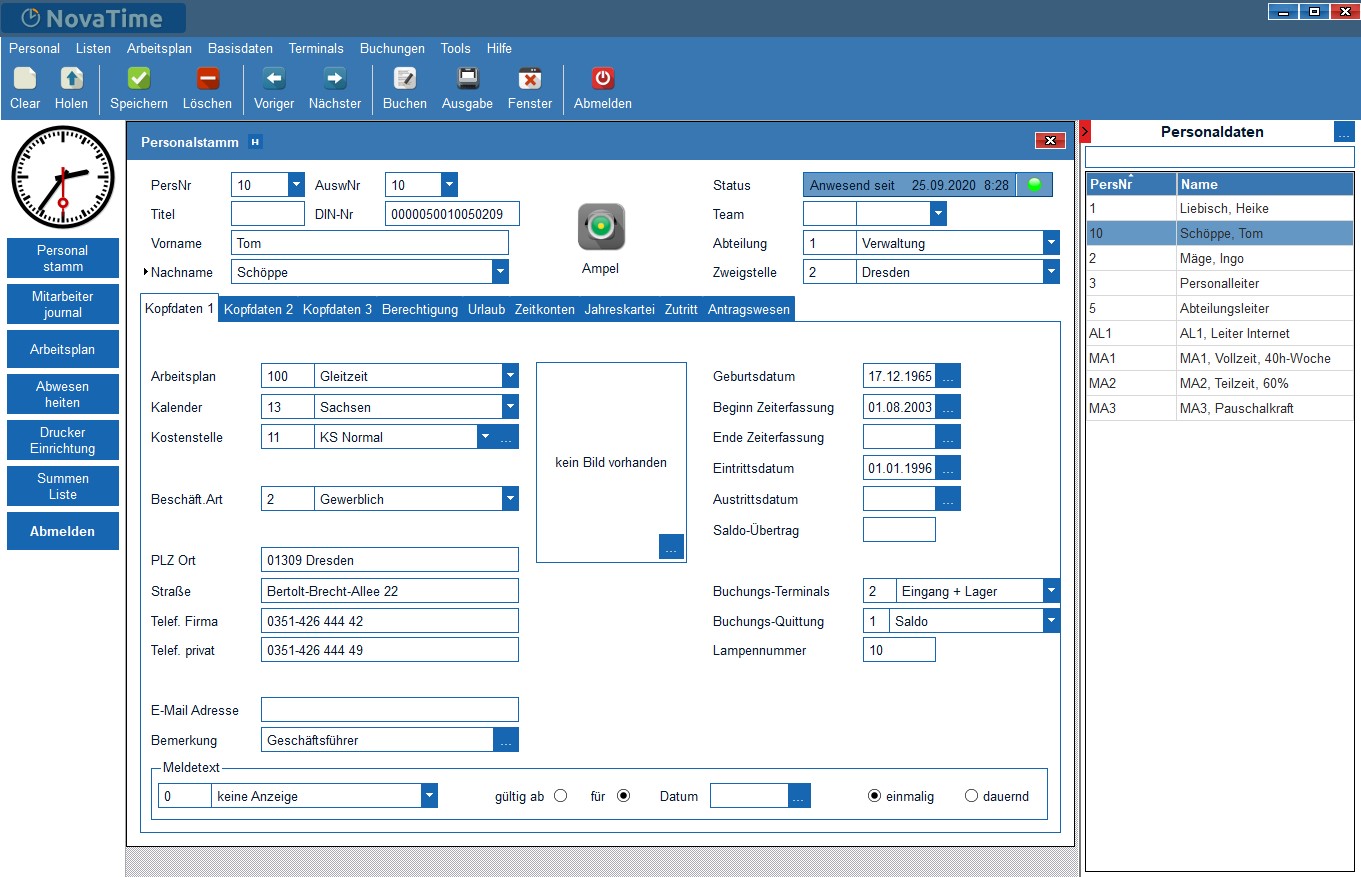
Task: Click the Löschen toolbar icon
Action: pyautogui.click(x=207, y=79)
